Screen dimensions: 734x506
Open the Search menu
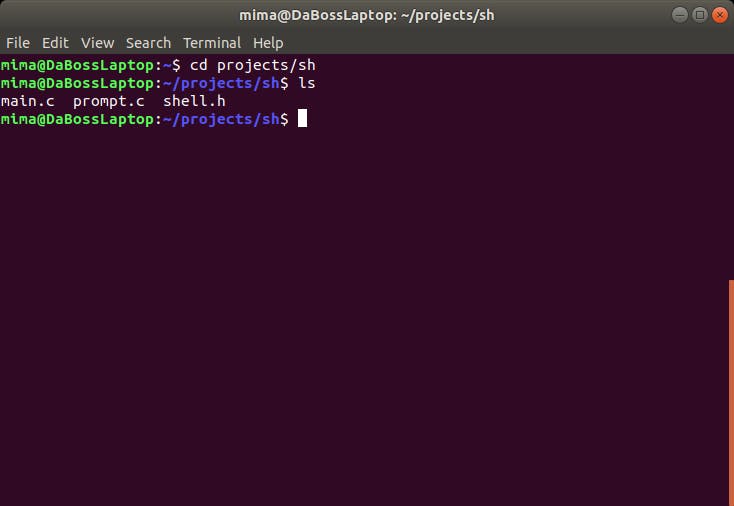coord(148,43)
